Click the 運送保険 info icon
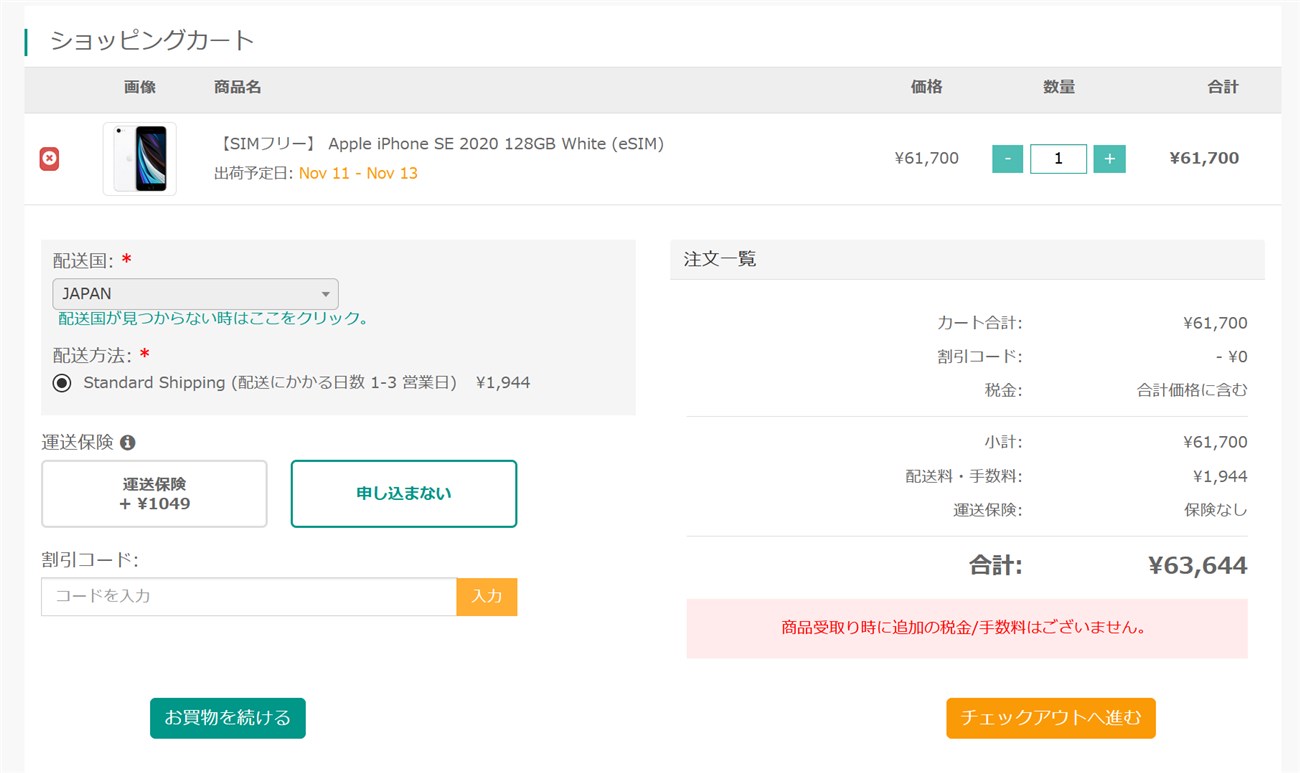Viewport: 1300px width, 773px height. [128, 442]
